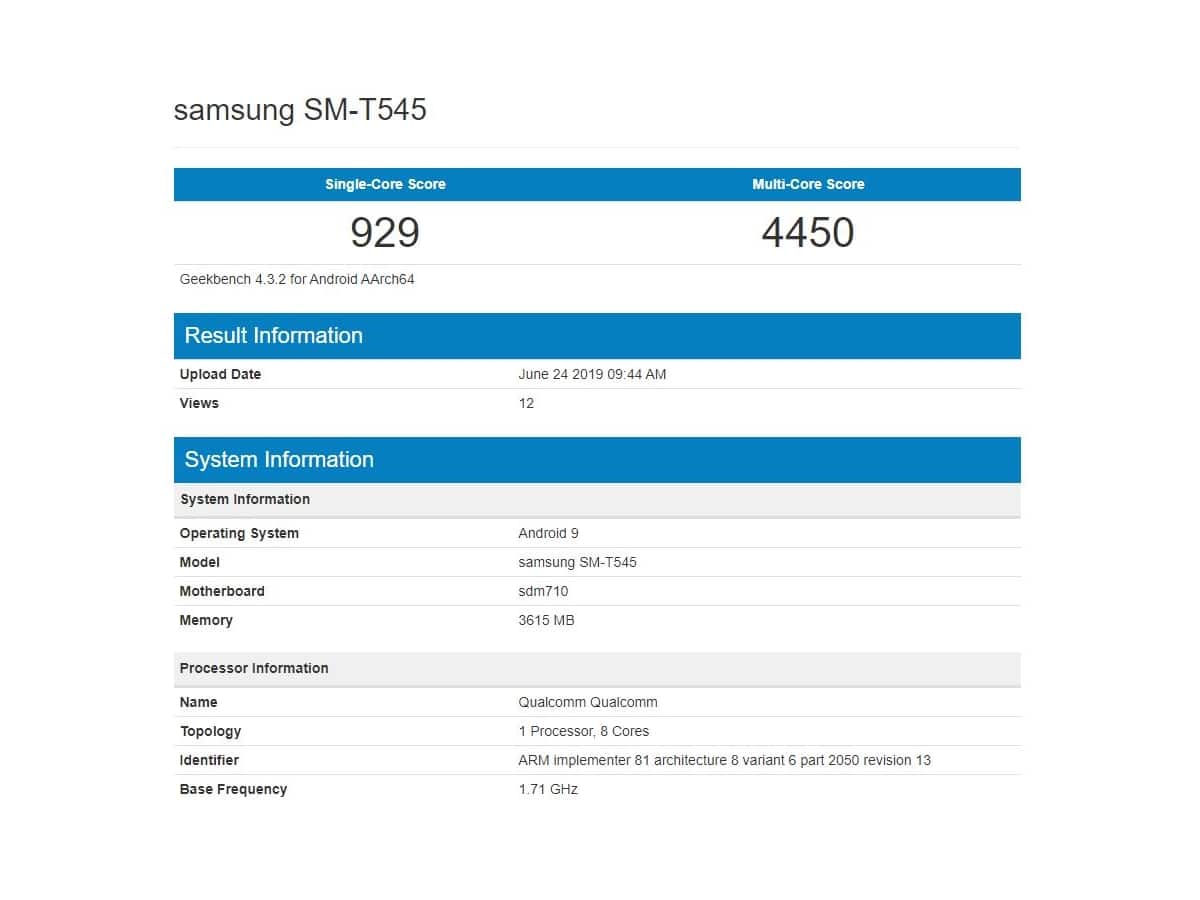The width and height of the screenshot is (1200, 900).
Task: Click the Base Frequency label
Action: (233, 789)
